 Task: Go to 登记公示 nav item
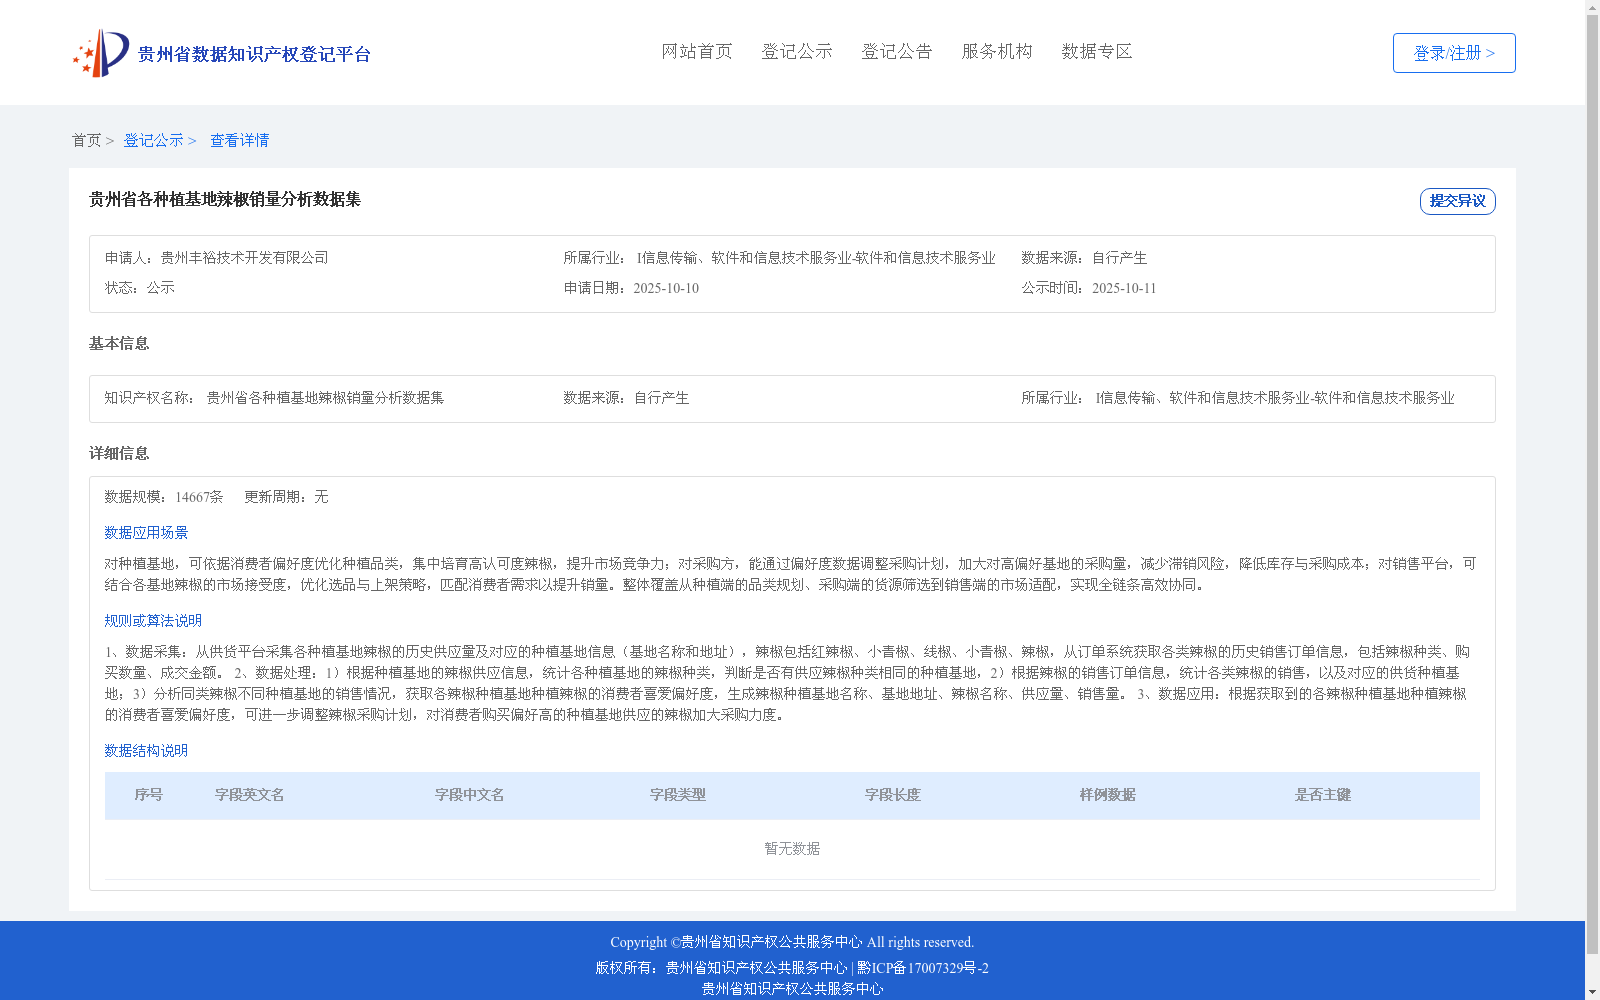coord(797,52)
